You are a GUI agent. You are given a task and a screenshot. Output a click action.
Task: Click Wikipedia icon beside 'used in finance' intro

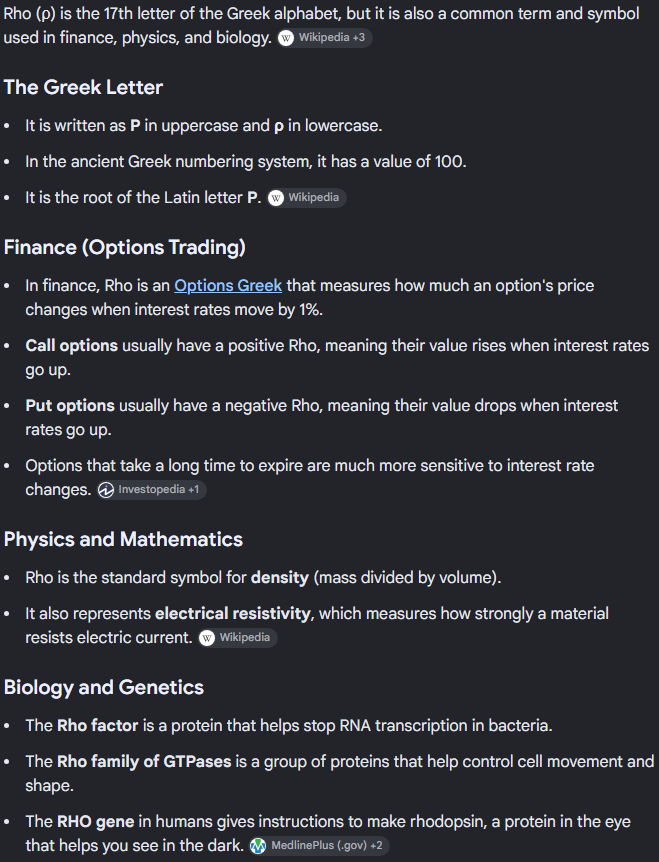coord(286,38)
